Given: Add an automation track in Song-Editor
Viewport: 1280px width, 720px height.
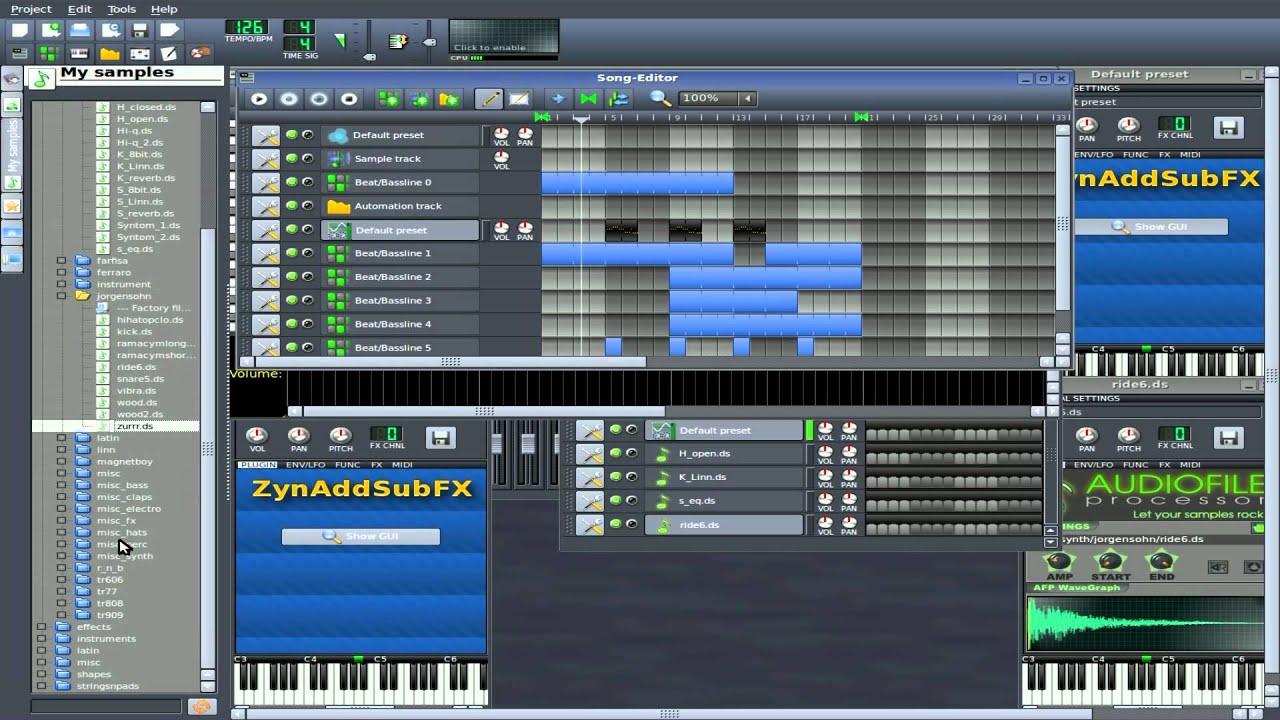Looking at the screenshot, I should (449, 99).
